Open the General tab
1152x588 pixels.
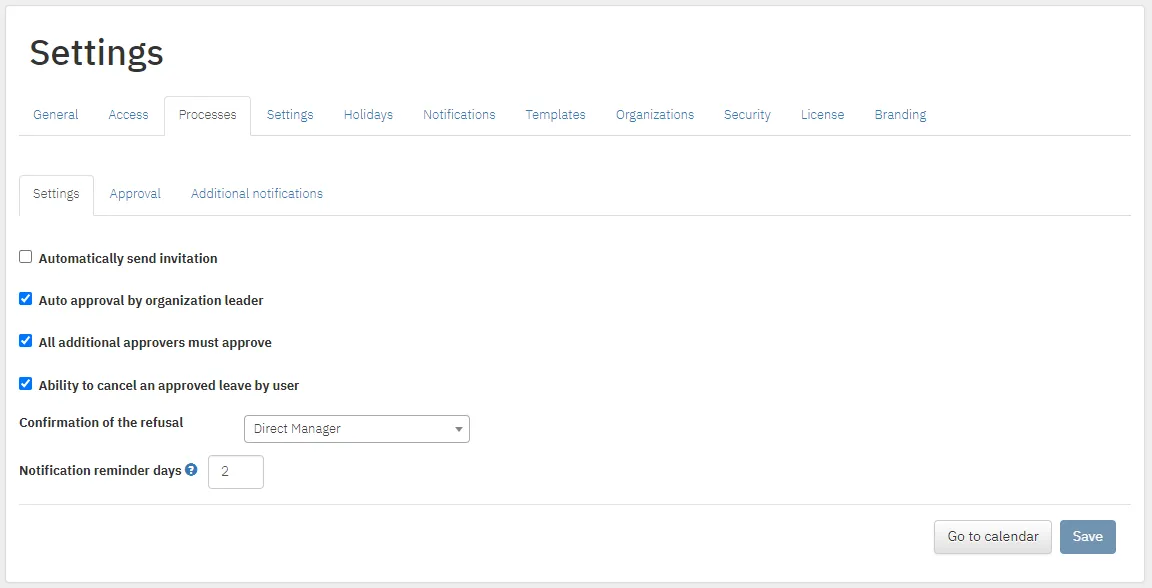coord(56,115)
